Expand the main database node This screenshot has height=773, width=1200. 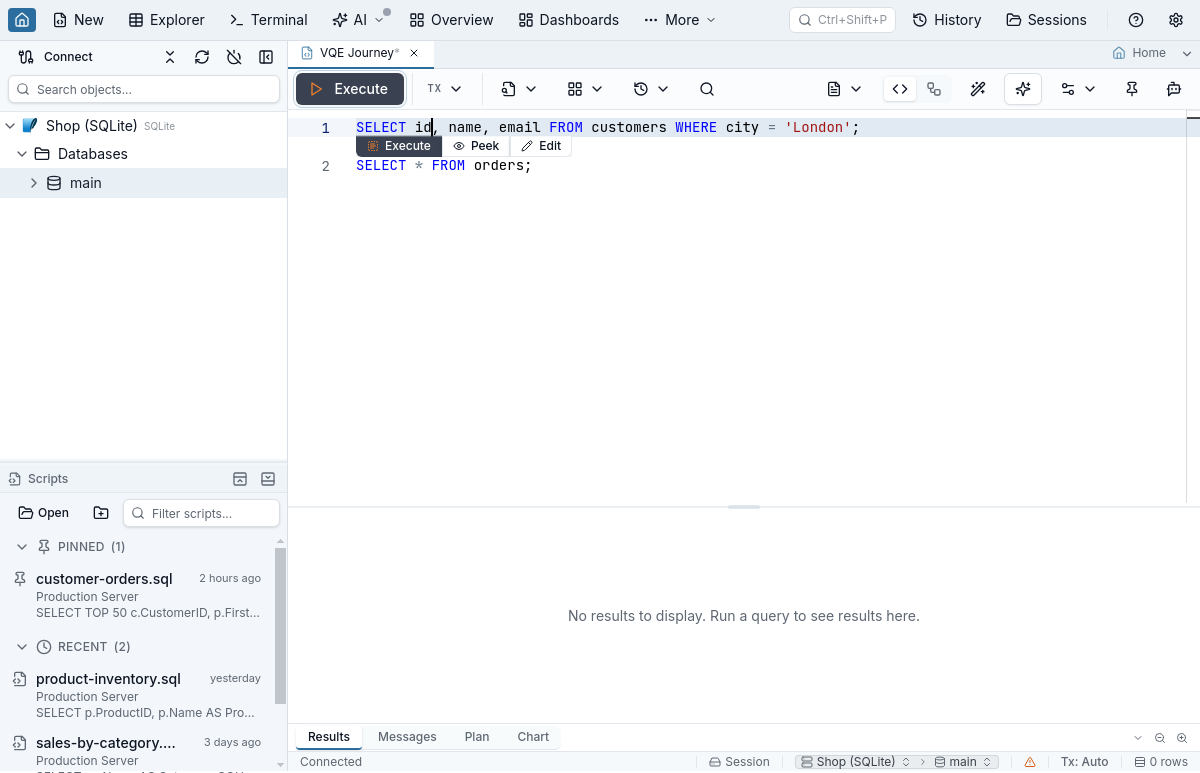pyautogui.click(x=34, y=183)
